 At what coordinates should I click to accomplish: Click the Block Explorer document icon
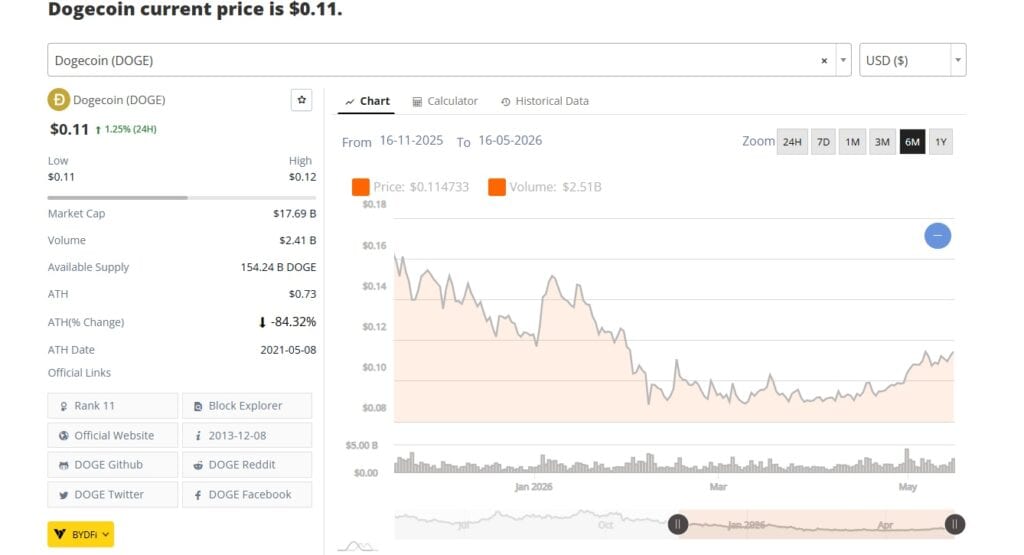198,406
